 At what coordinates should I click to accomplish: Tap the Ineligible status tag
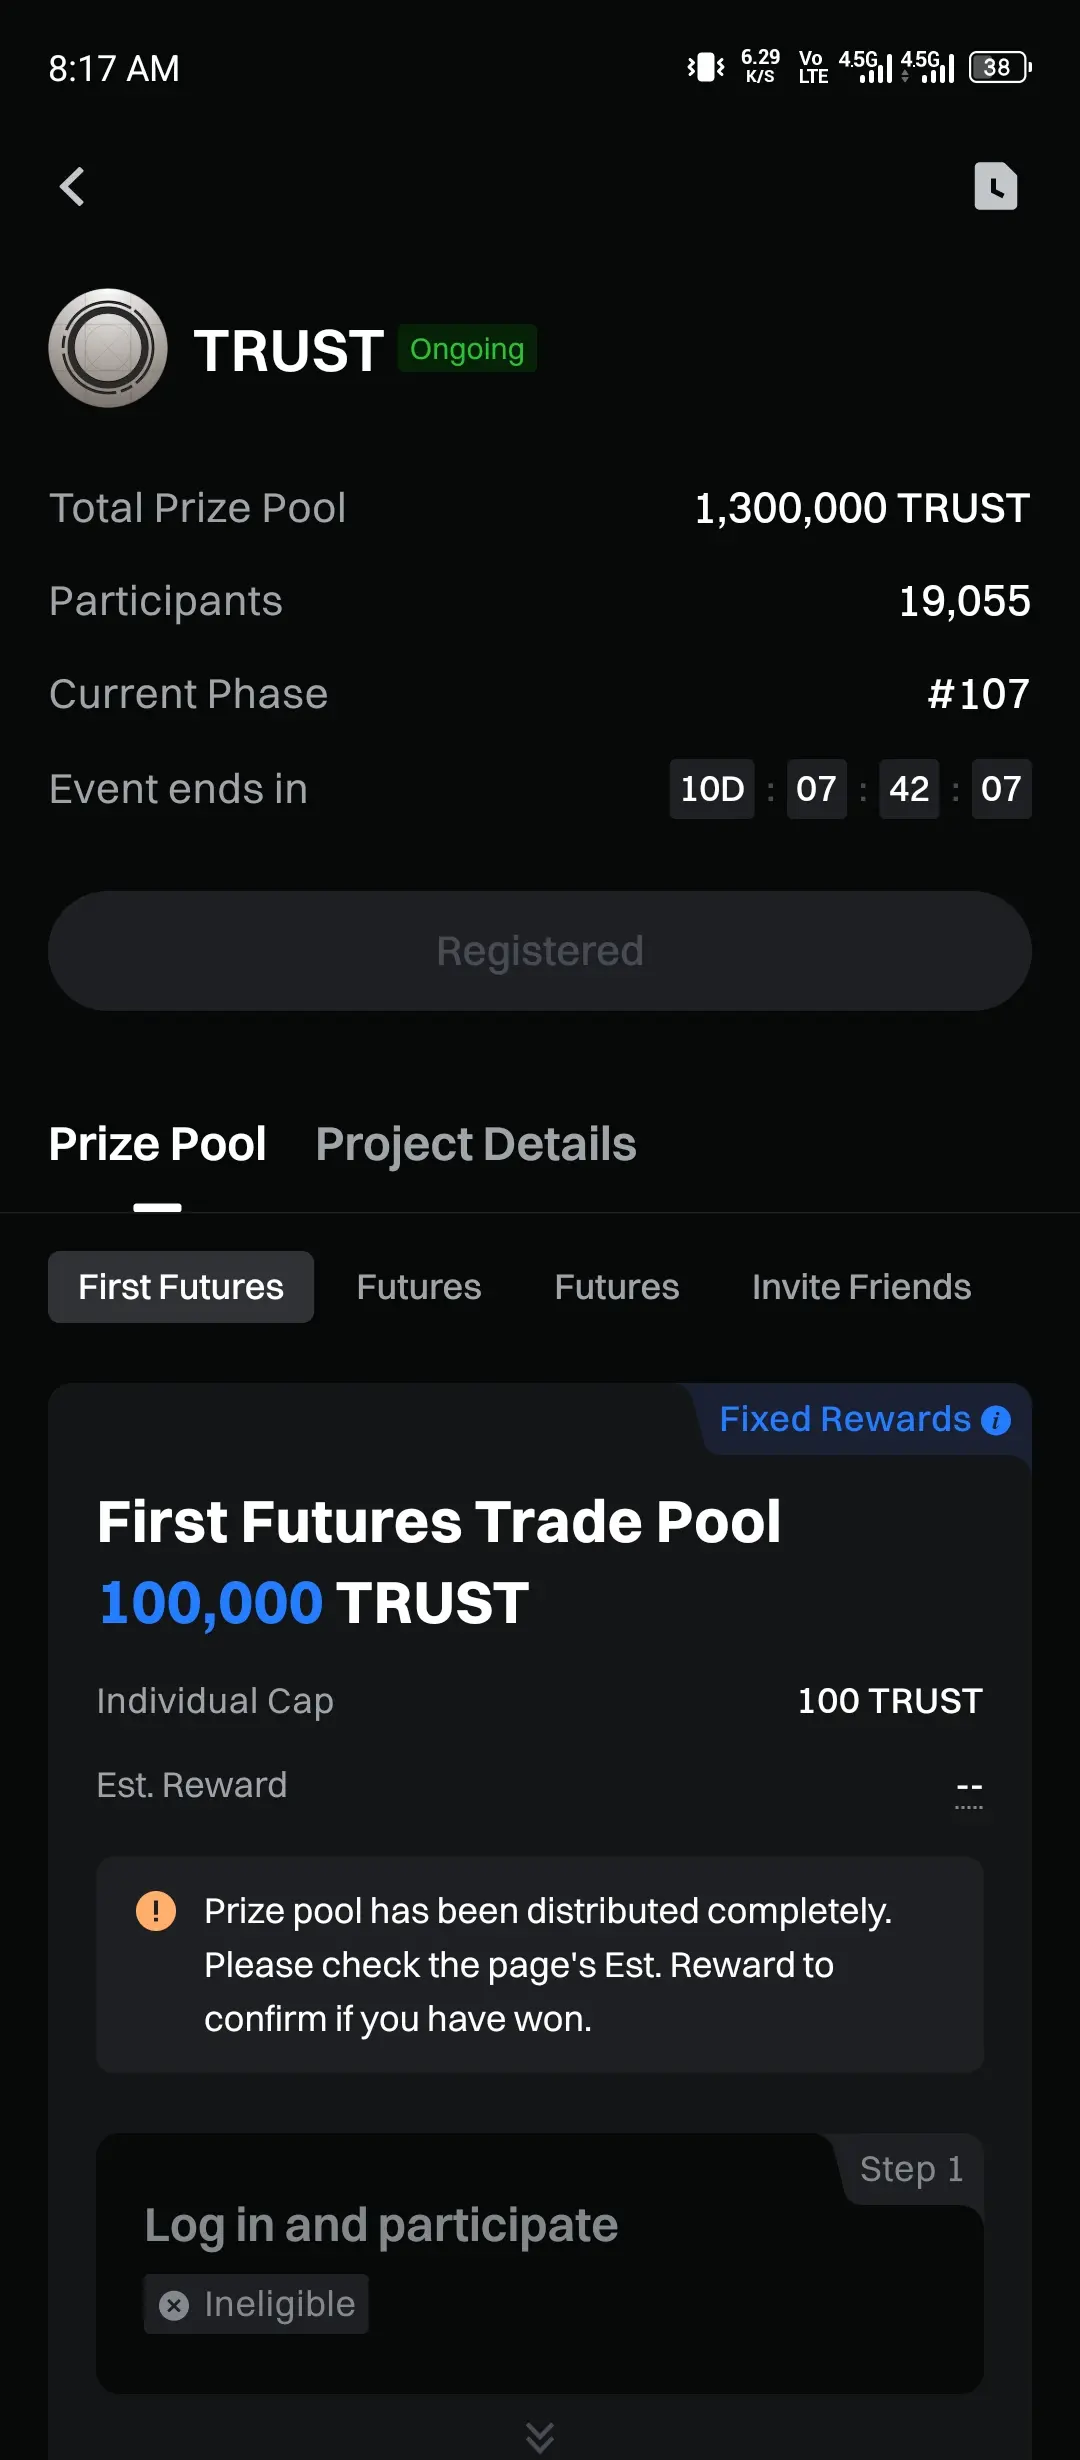[x=256, y=2304]
